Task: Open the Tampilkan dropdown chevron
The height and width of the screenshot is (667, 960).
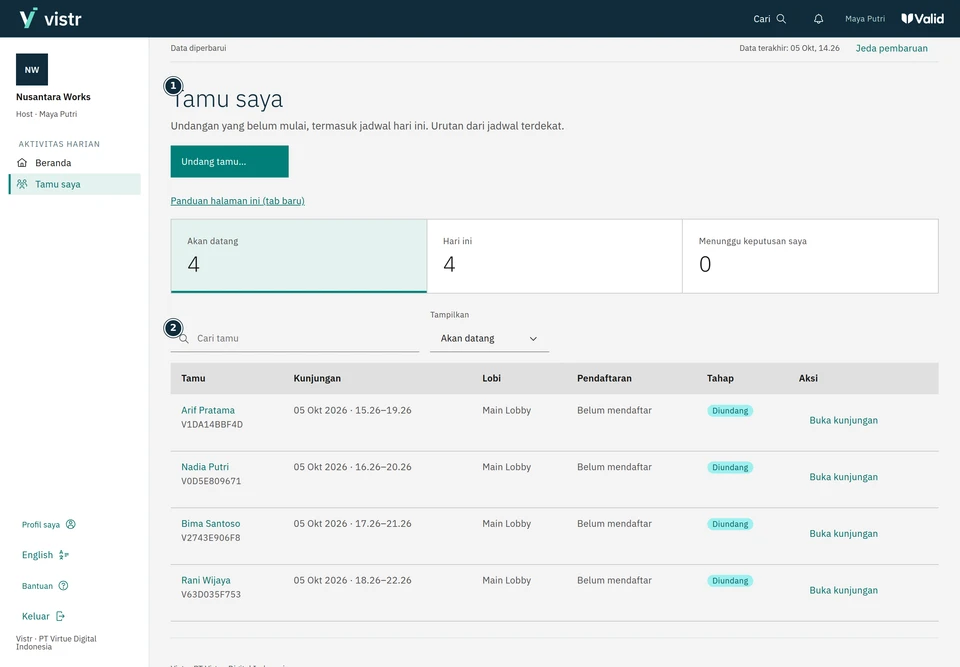Action: 533,339
